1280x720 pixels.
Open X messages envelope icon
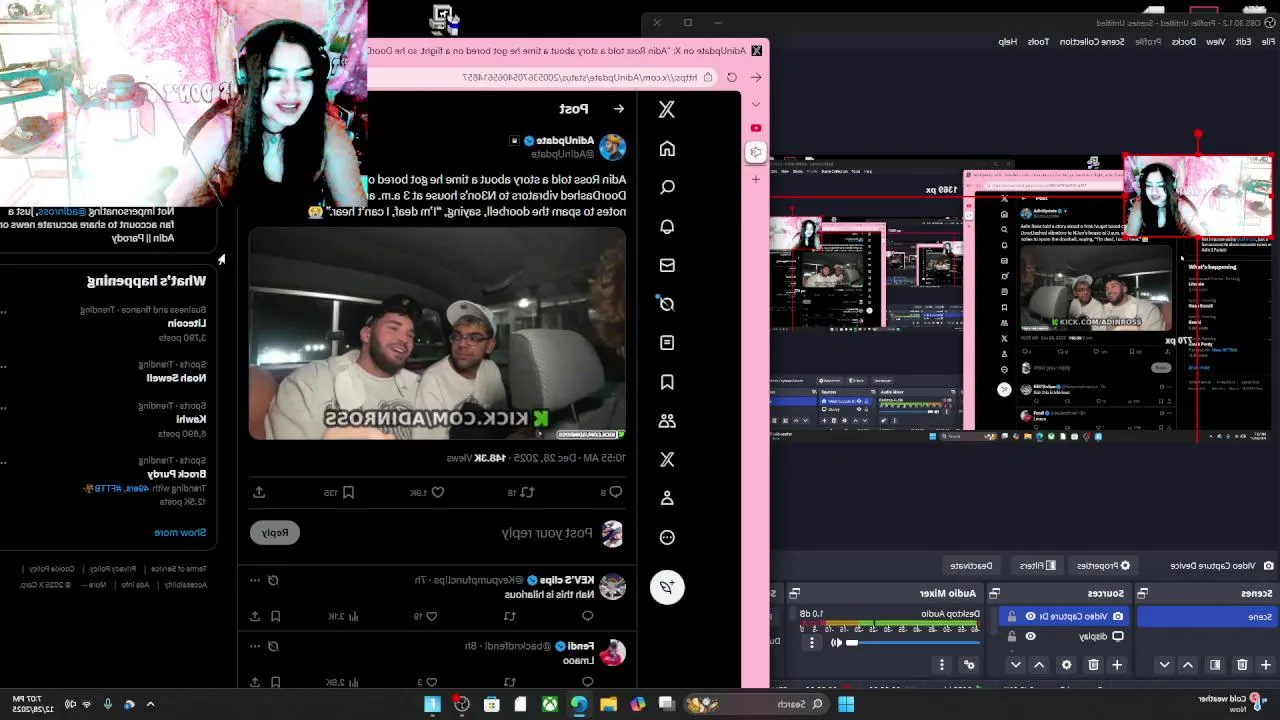pos(667,265)
